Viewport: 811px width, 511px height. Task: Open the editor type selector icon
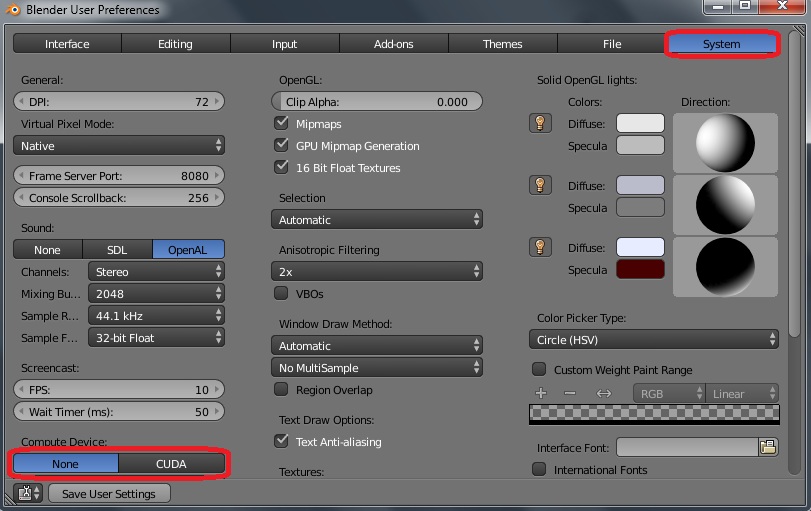coord(28,493)
